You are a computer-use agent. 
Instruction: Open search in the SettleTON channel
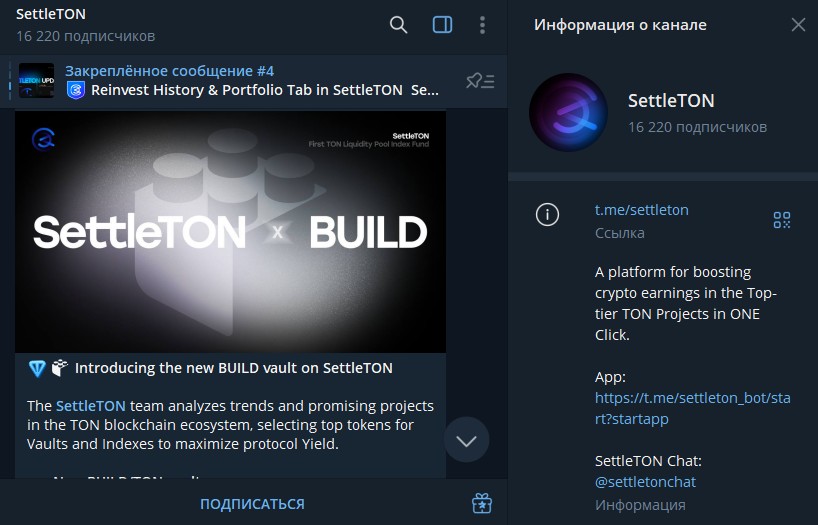point(398,25)
